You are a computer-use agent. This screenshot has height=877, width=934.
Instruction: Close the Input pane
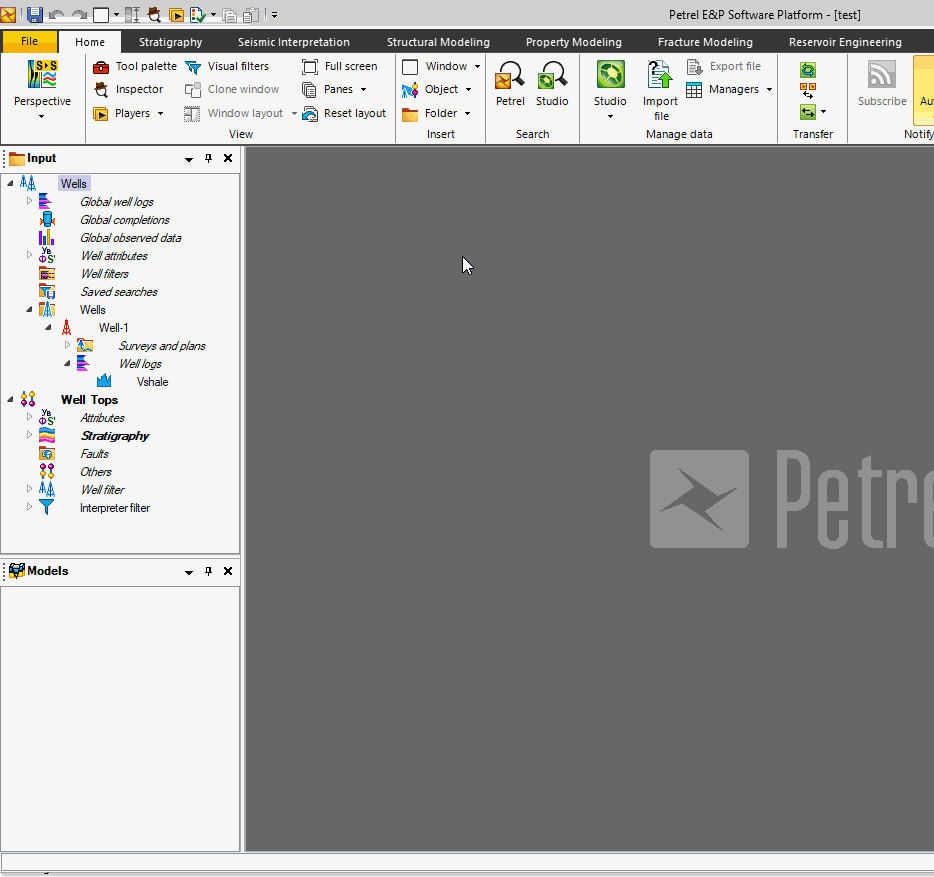point(228,158)
